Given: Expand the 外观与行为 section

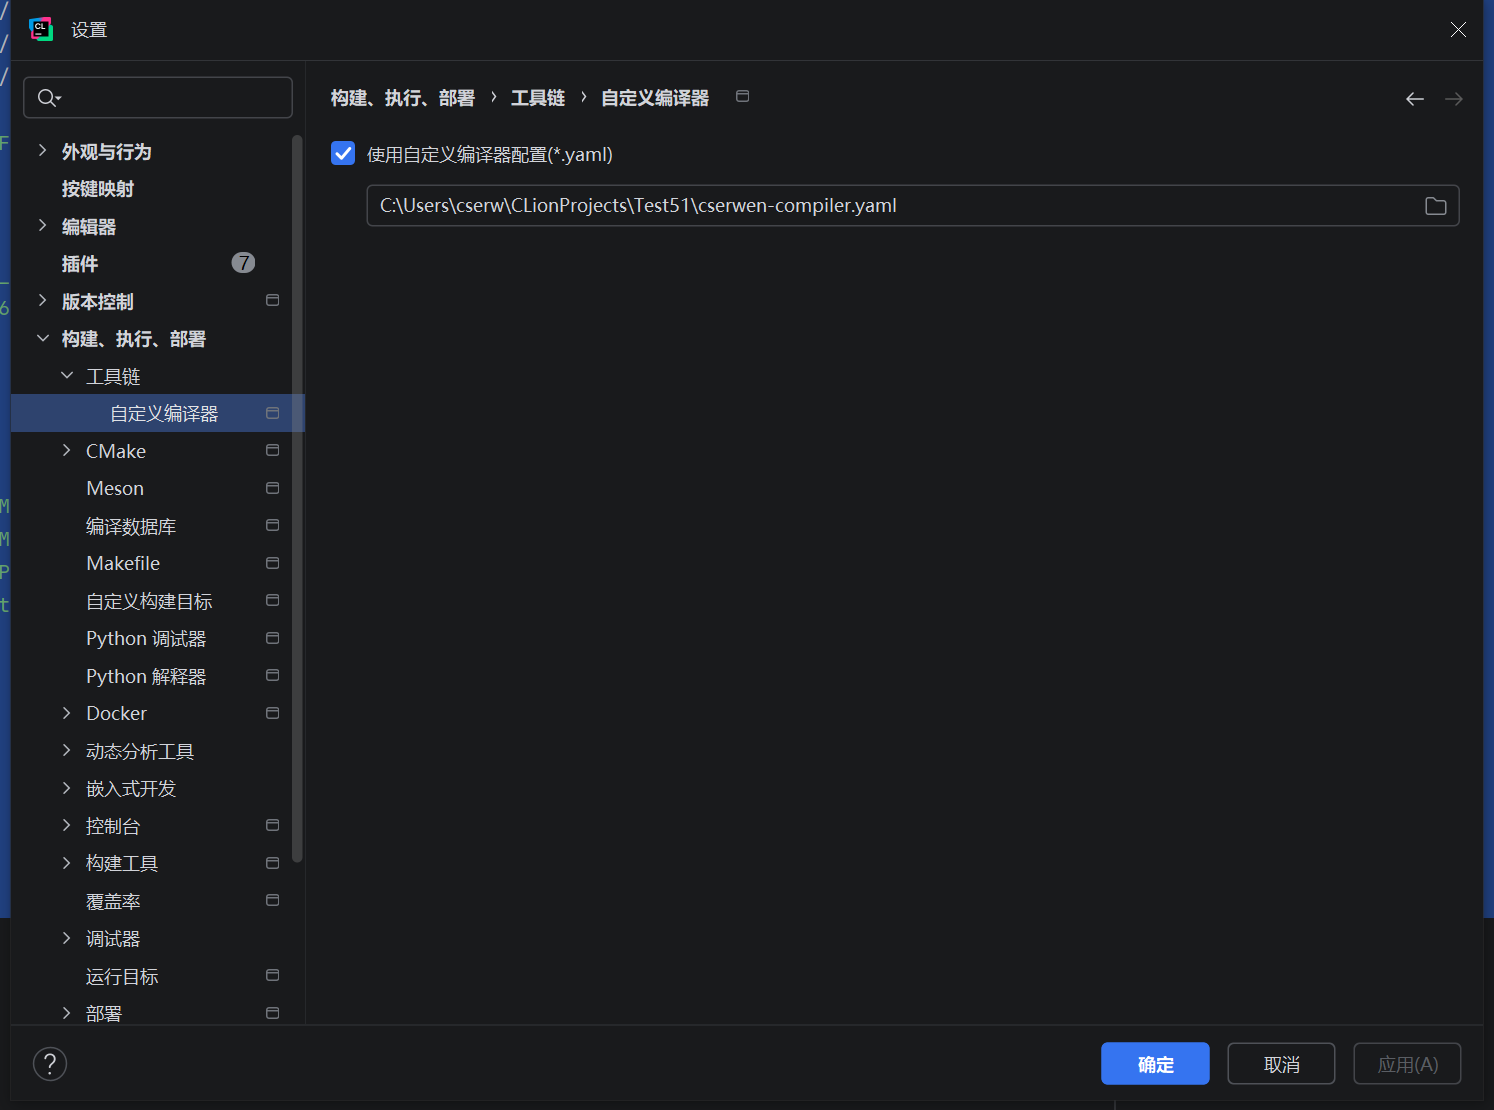Looking at the screenshot, I should [x=42, y=151].
